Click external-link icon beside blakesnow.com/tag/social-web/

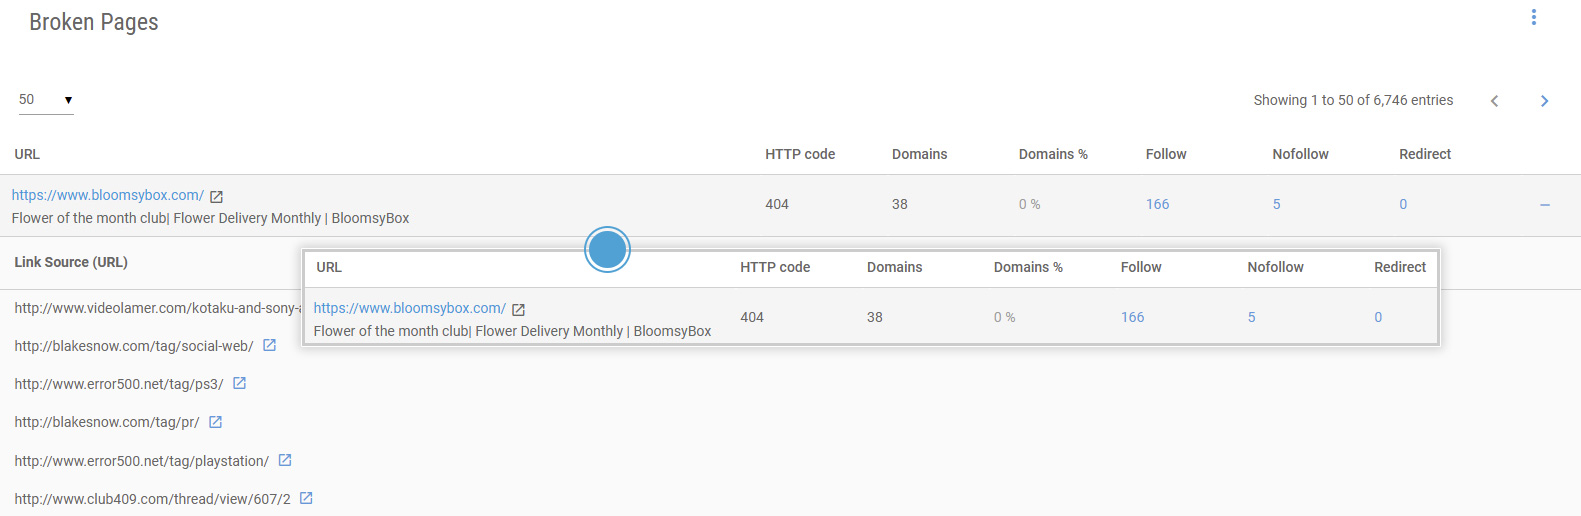click(x=269, y=345)
